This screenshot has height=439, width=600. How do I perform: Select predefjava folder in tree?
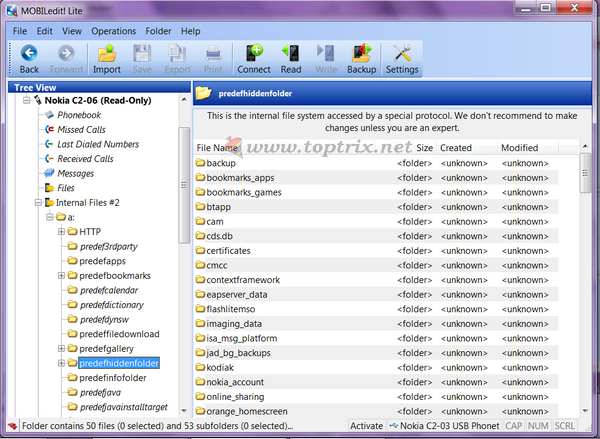100,392
